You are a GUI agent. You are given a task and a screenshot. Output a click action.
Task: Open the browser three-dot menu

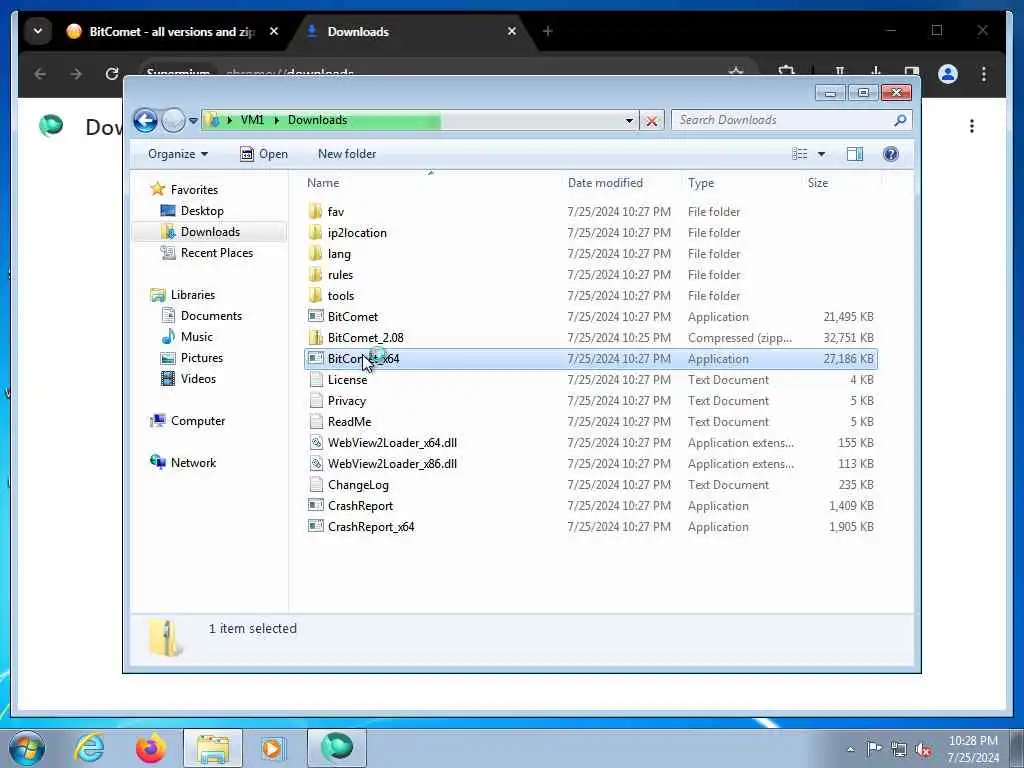[984, 74]
